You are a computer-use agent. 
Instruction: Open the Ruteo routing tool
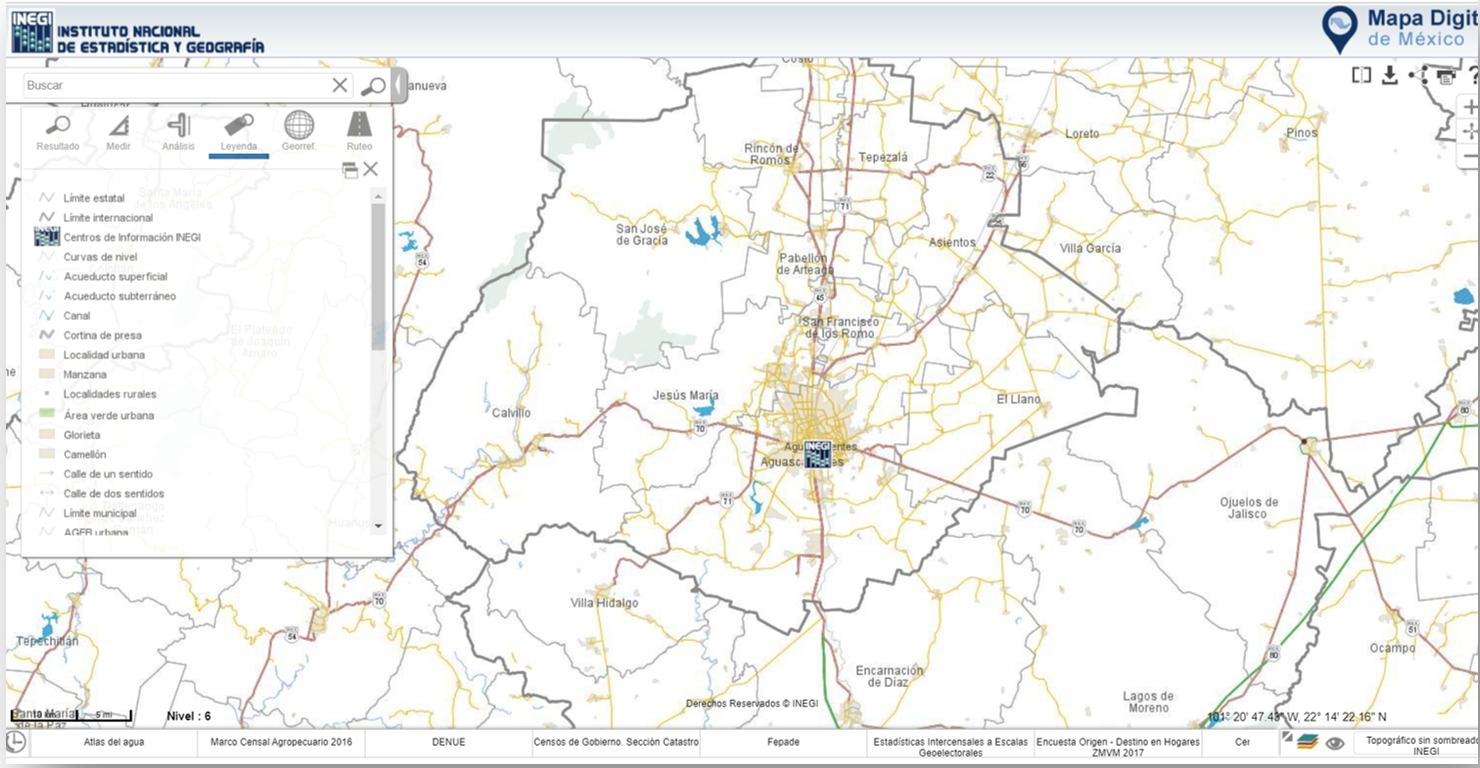pyautogui.click(x=359, y=132)
